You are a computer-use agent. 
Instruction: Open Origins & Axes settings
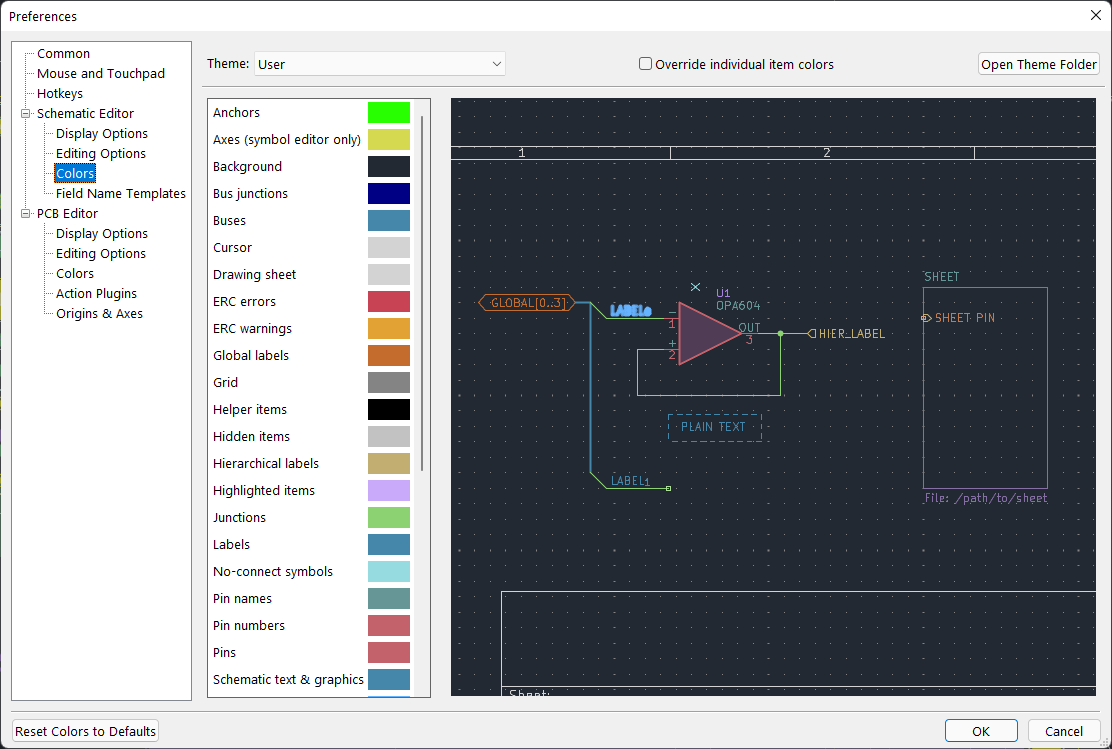pyautogui.click(x=99, y=314)
